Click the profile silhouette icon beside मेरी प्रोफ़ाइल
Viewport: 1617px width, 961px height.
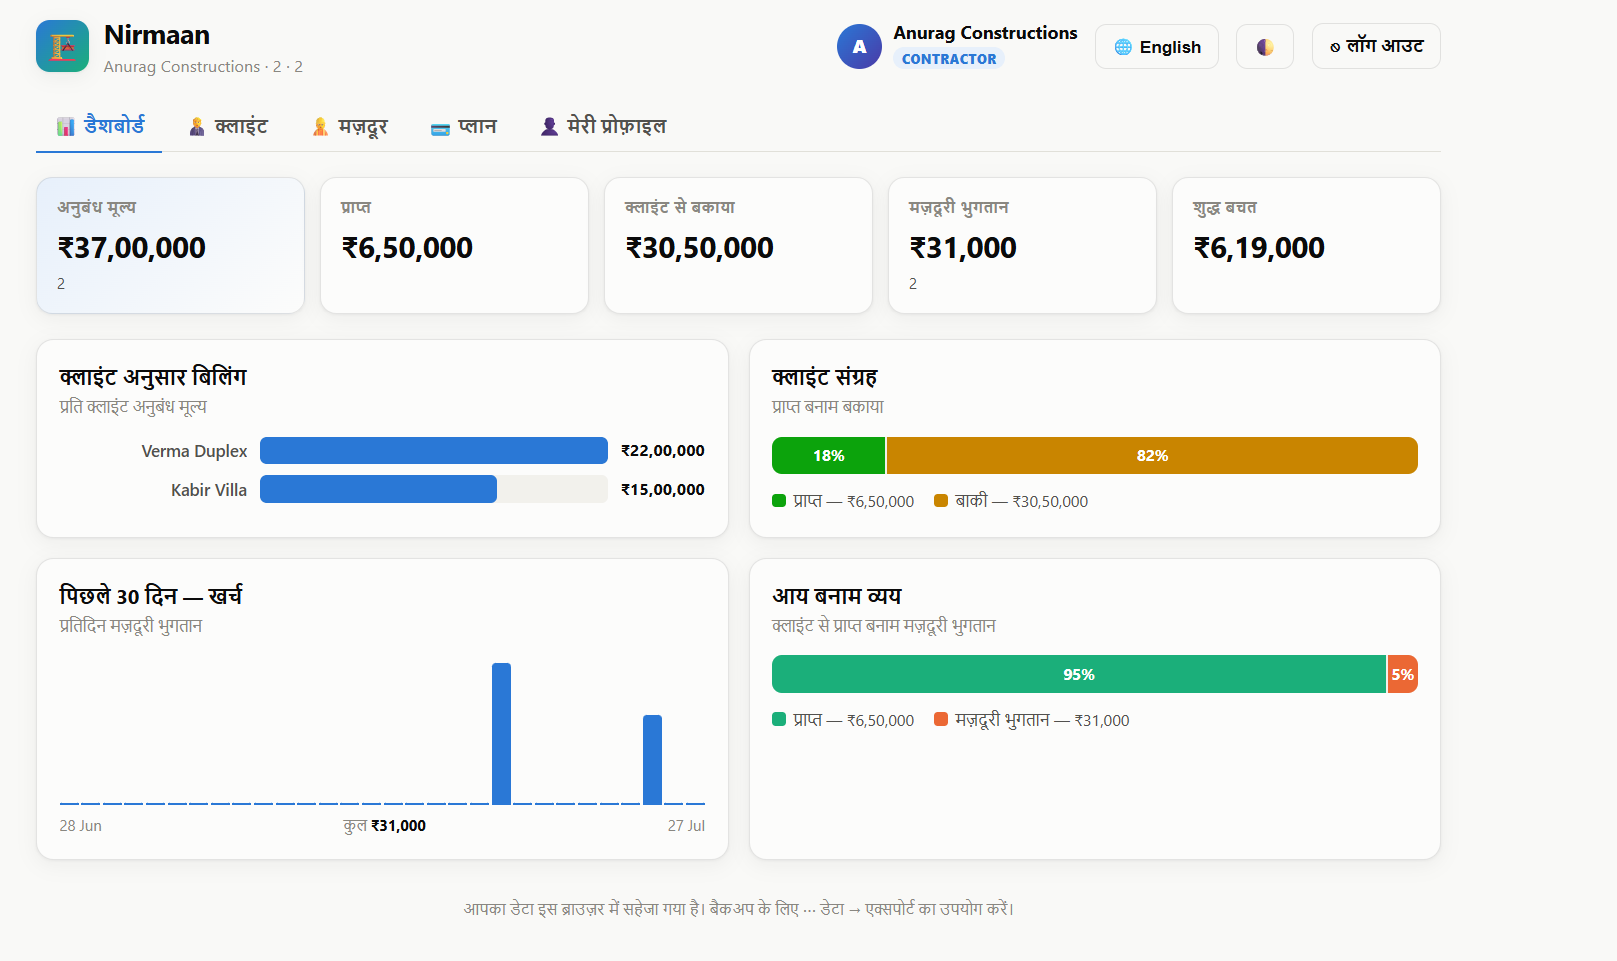pyautogui.click(x=549, y=126)
